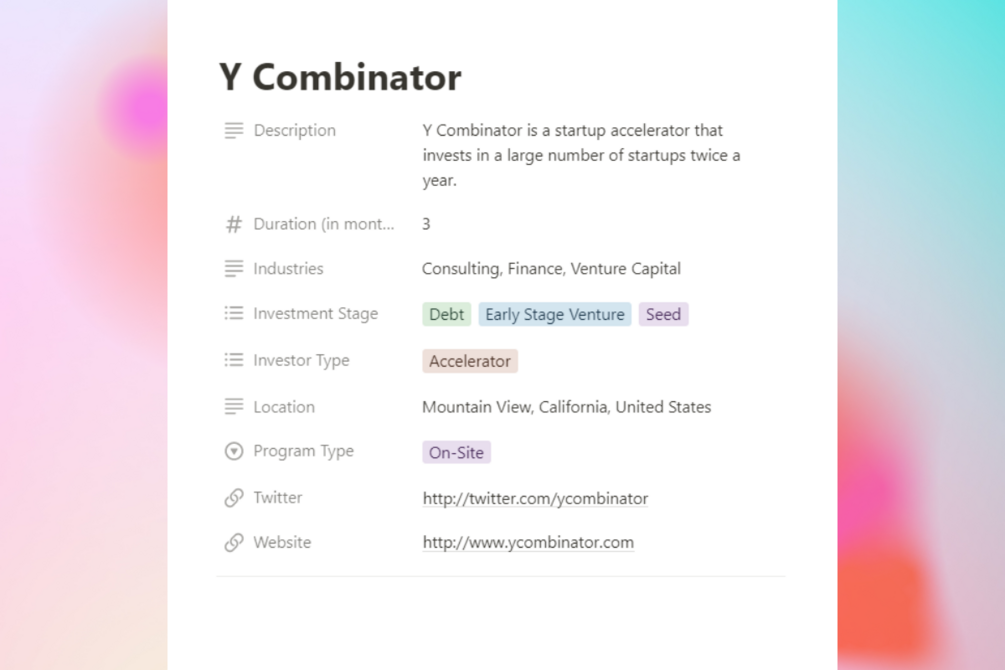This screenshot has width=1005, height=670.
Task: Click the Twitter link property icon
Action: [x=234, y=498]
